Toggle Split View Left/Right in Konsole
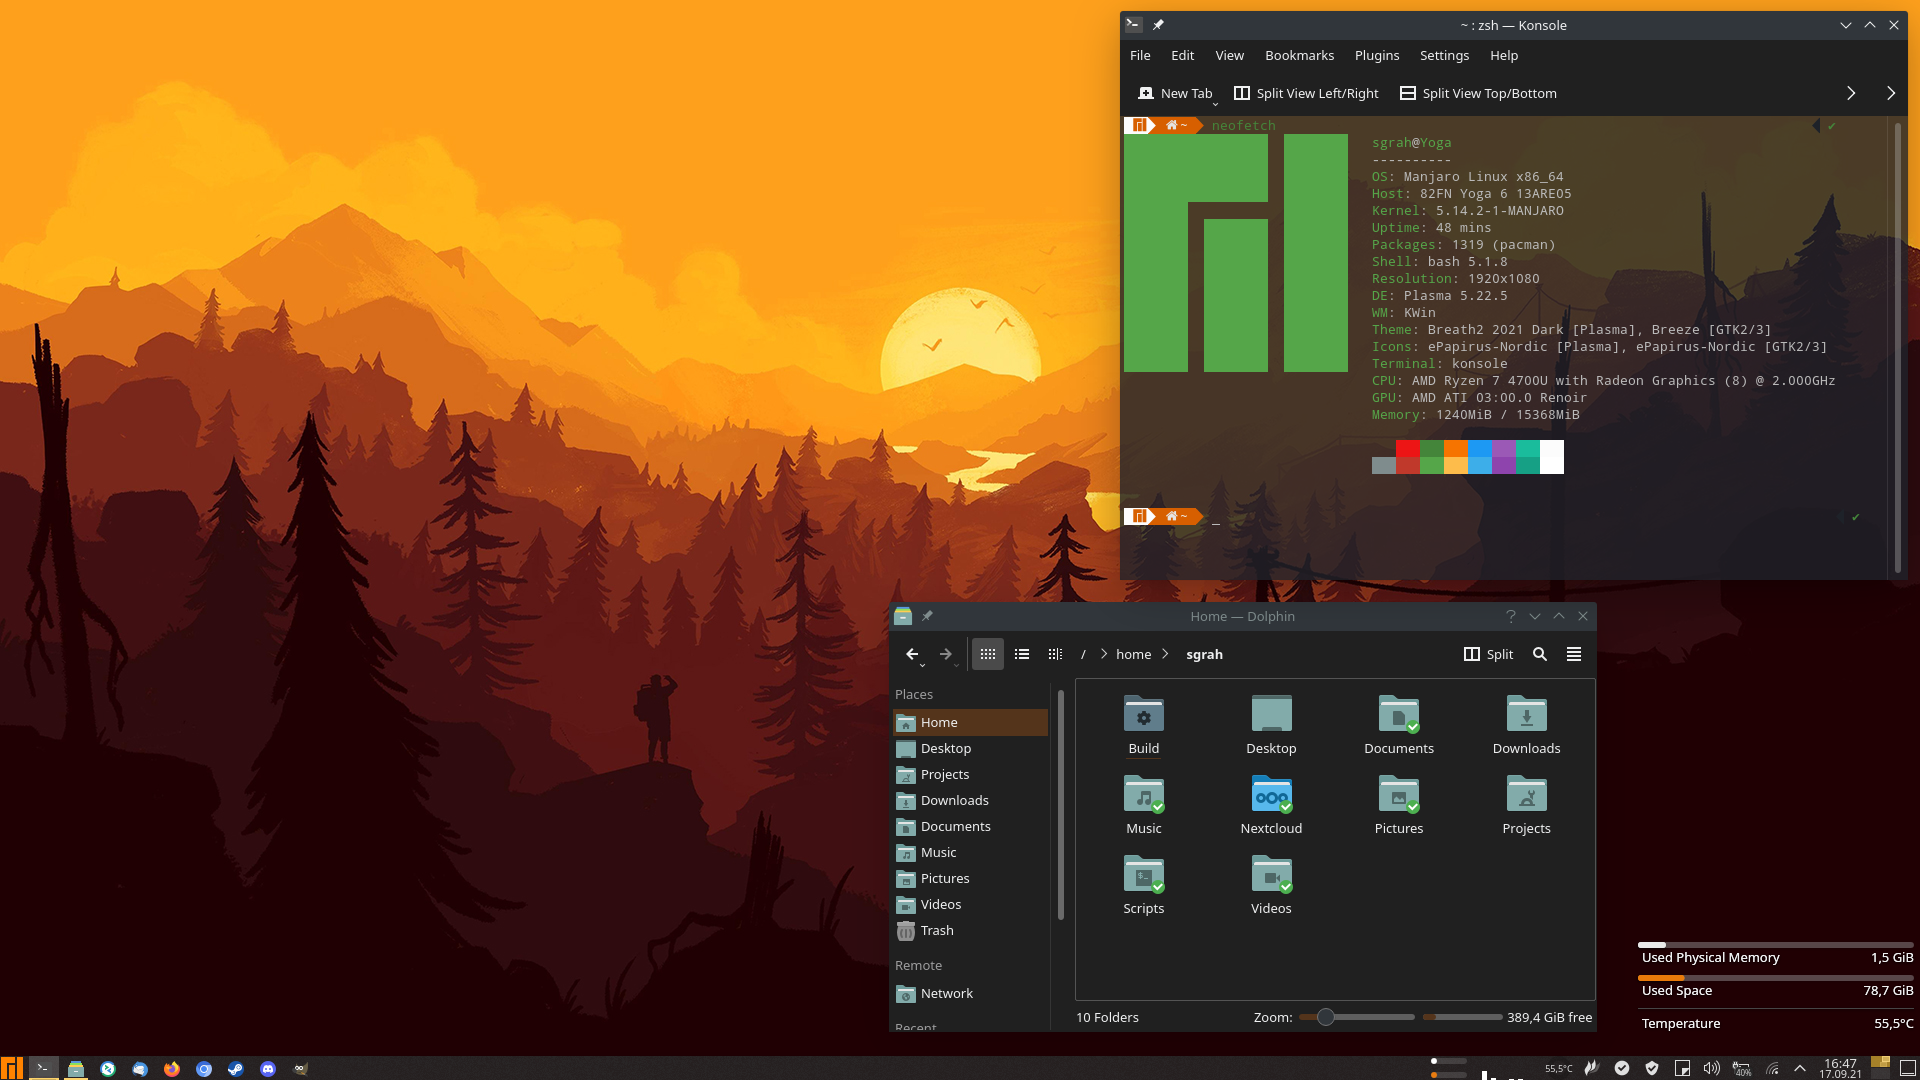 coord(1306,93)
